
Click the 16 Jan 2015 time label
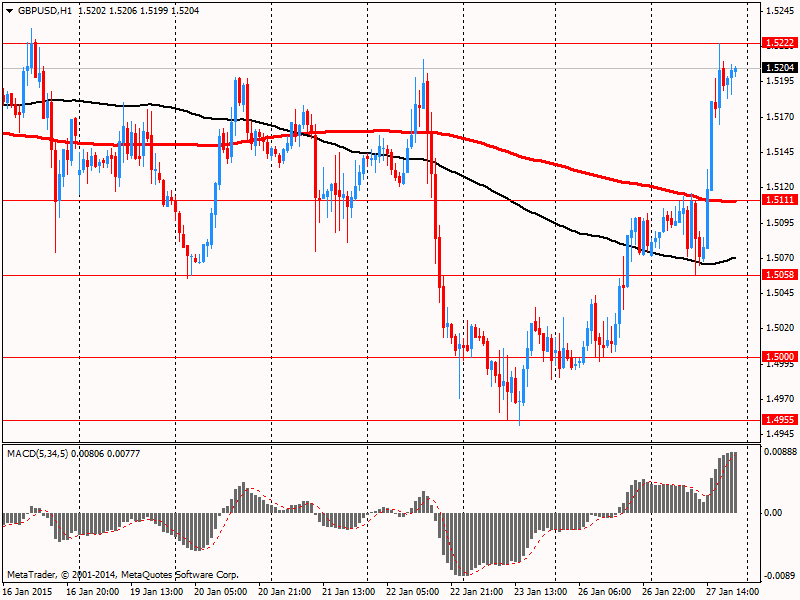29,592
